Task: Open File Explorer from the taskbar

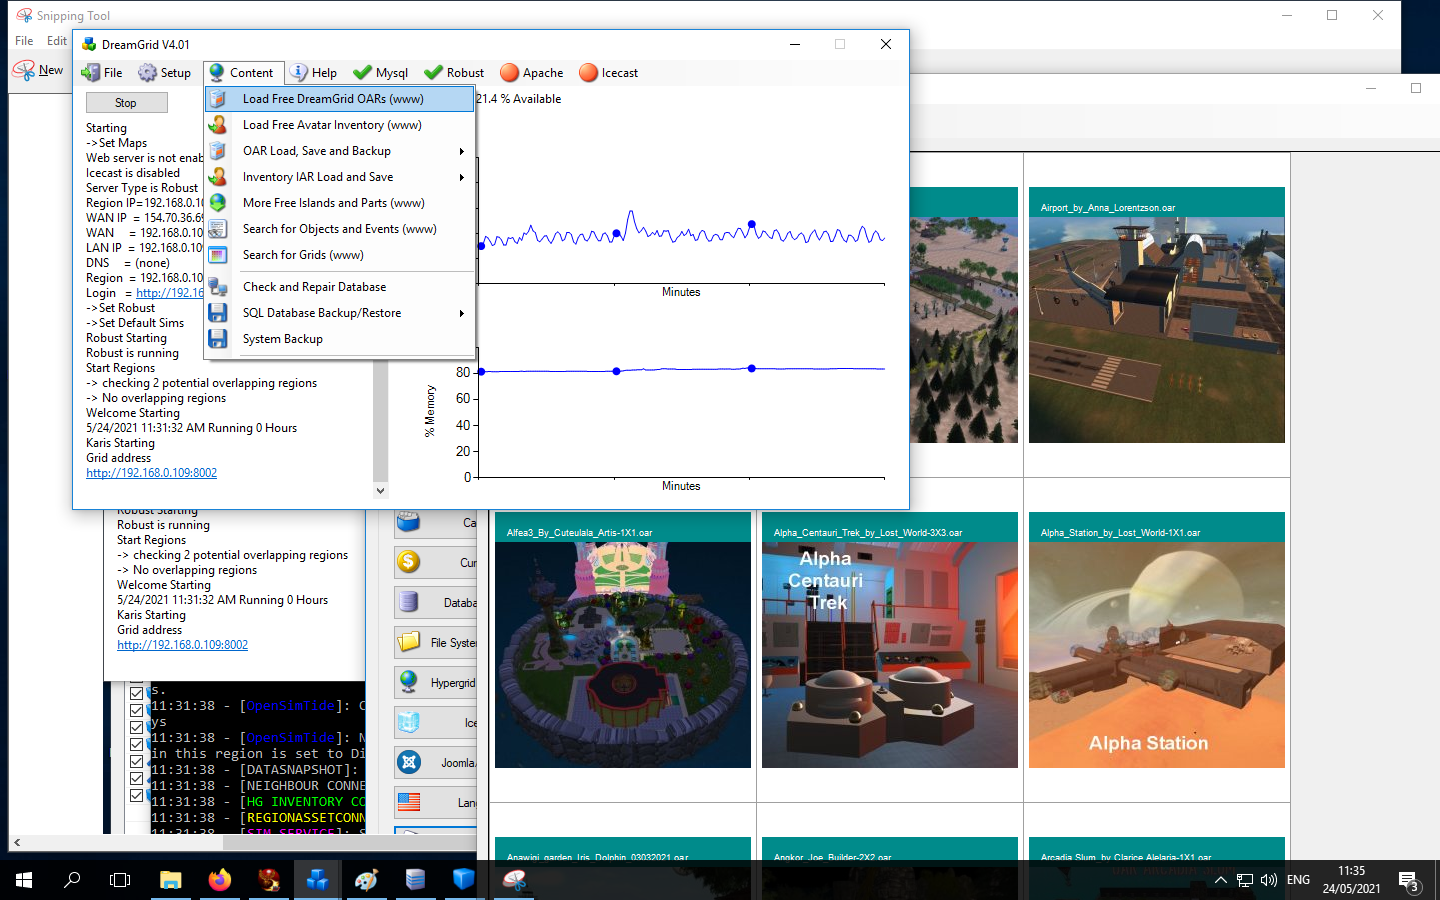Action: click(170, 880)
